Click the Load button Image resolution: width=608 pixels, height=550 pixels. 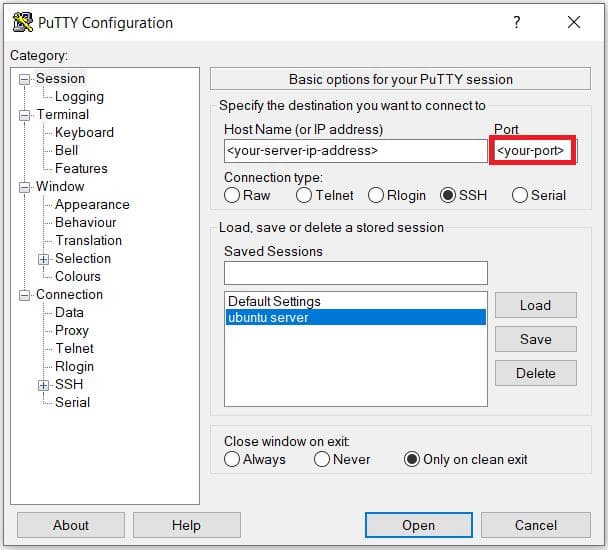point(535,305)
